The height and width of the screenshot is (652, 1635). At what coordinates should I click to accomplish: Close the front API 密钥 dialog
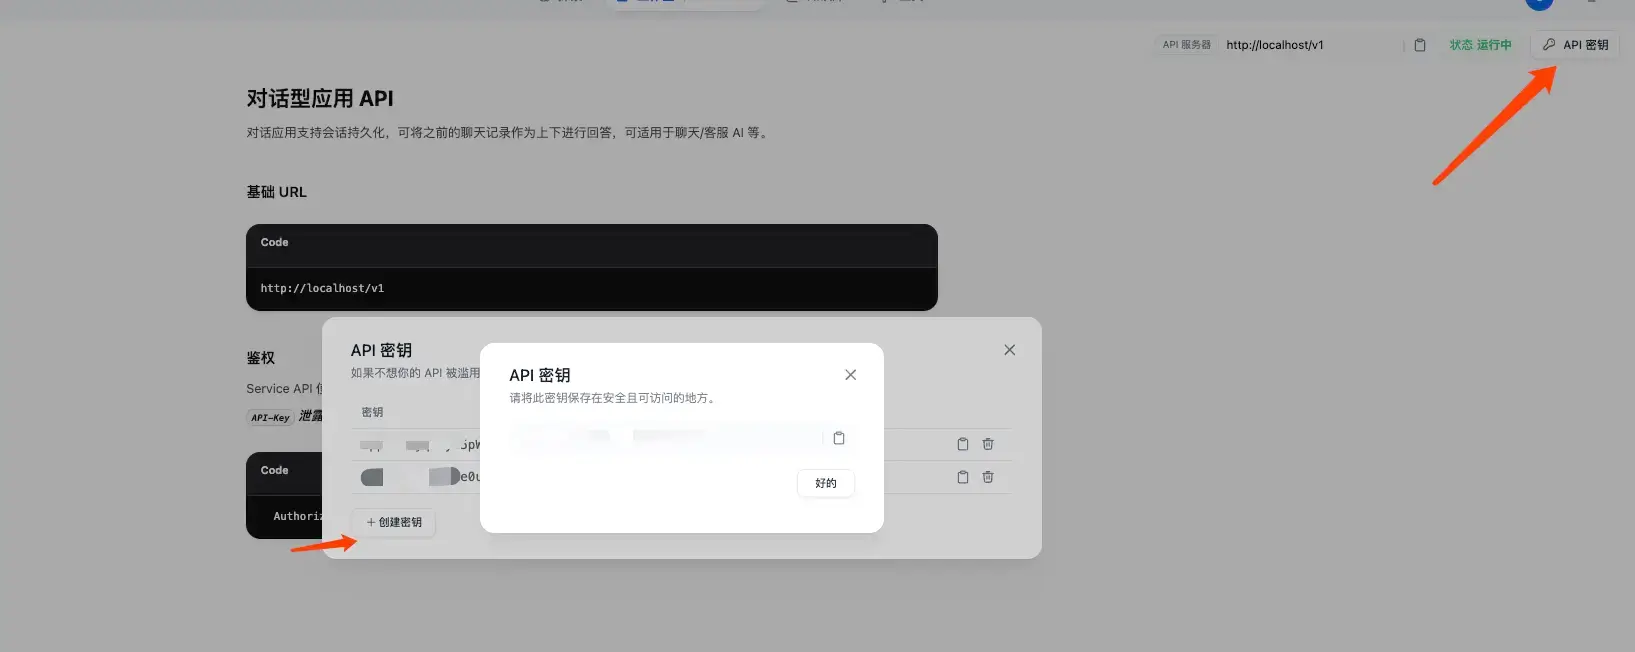point(850,375)
